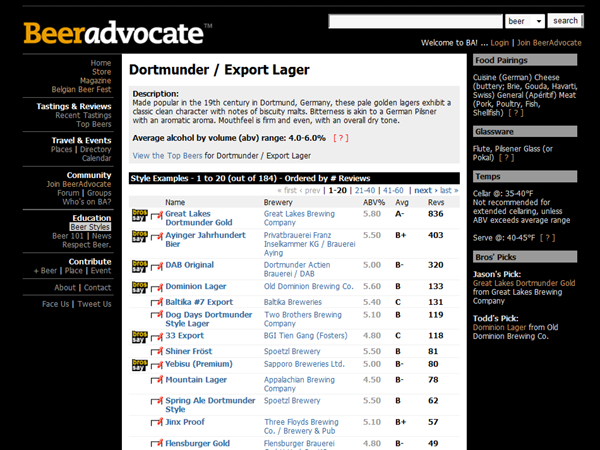
Task: Click the bros say icon for Ayinger Jahrhundert Bier
Action: tap(140, 236)
